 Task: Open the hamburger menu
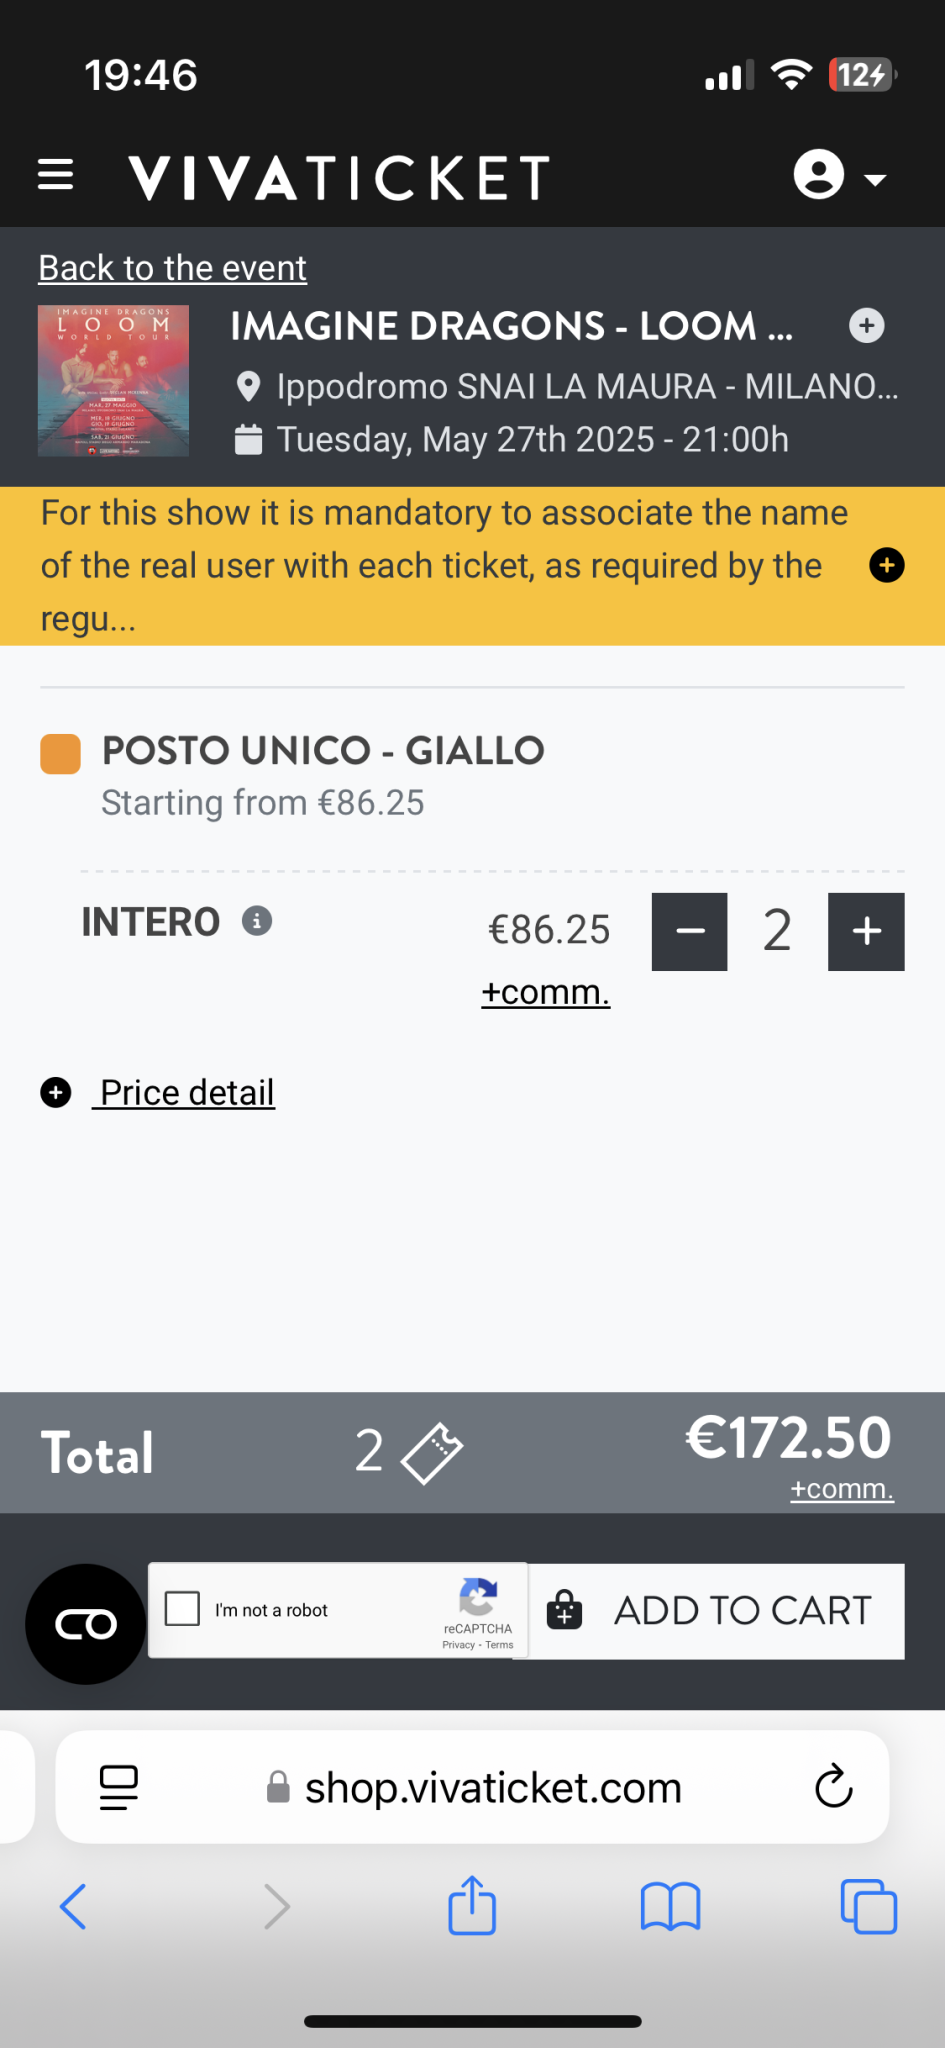[x=56, y=175]
